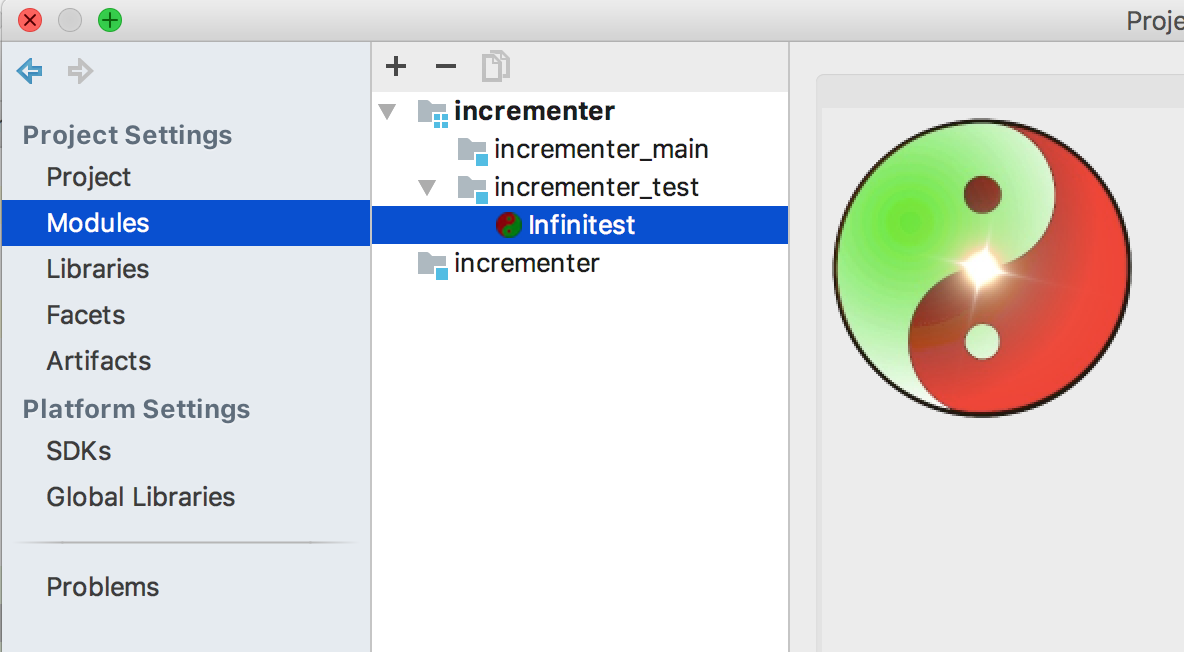
Task: Select the bold incrementer root module
Action: tap(535, 112)
